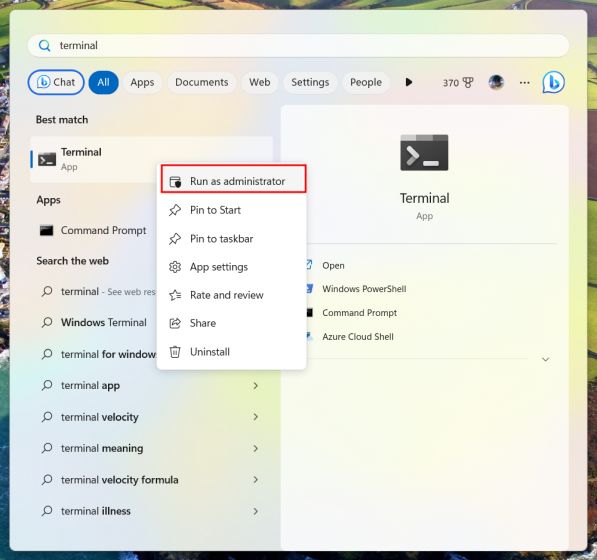
Task: Click Command Prompt in preview pane
Action: [x=359, y=313]
